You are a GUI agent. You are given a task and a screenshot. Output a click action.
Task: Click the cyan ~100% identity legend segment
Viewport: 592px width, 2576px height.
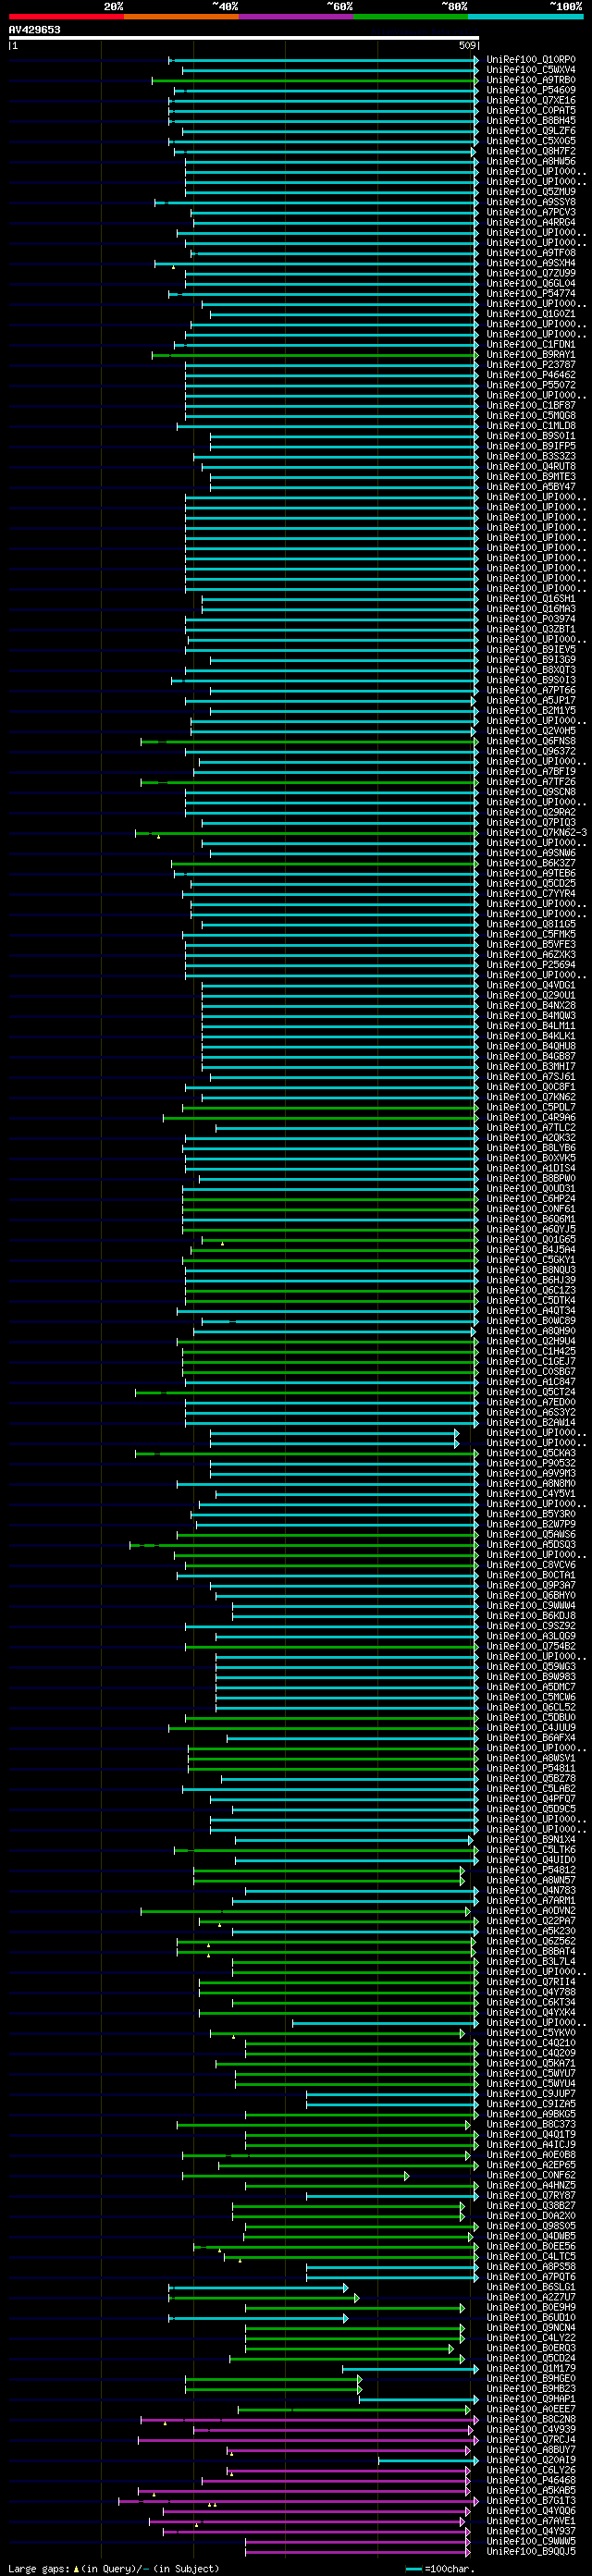[525, 16]
